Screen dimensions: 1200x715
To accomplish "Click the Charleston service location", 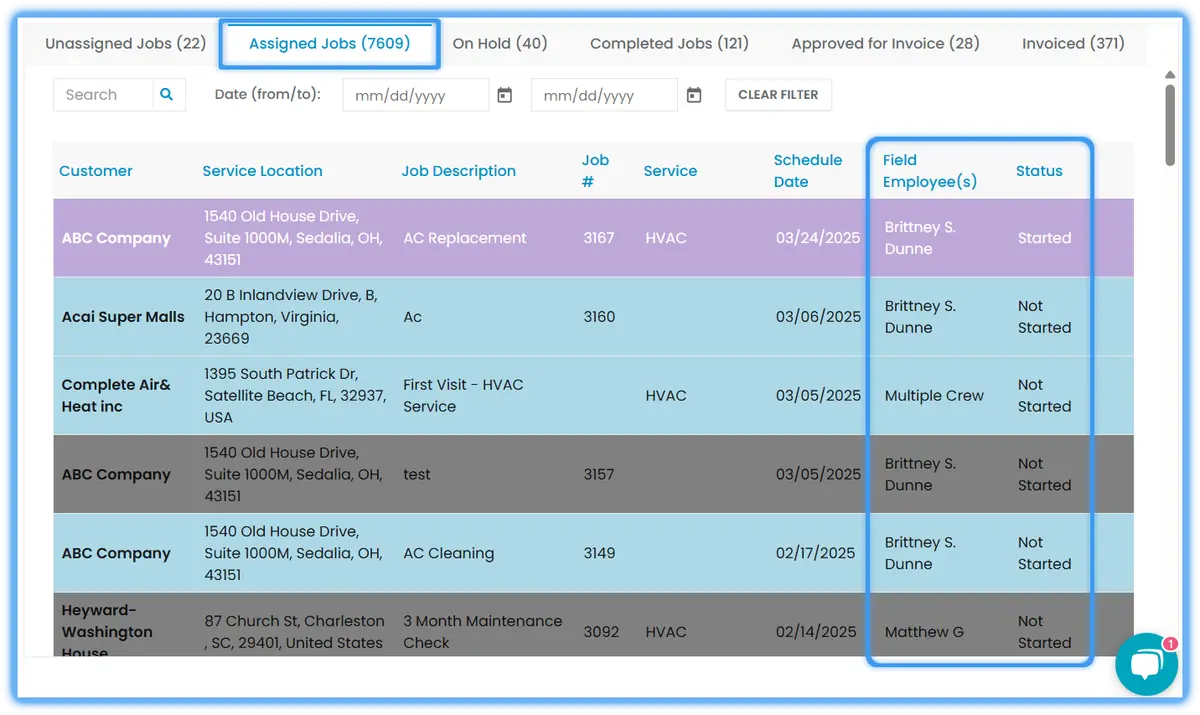I will click(294, 632).
